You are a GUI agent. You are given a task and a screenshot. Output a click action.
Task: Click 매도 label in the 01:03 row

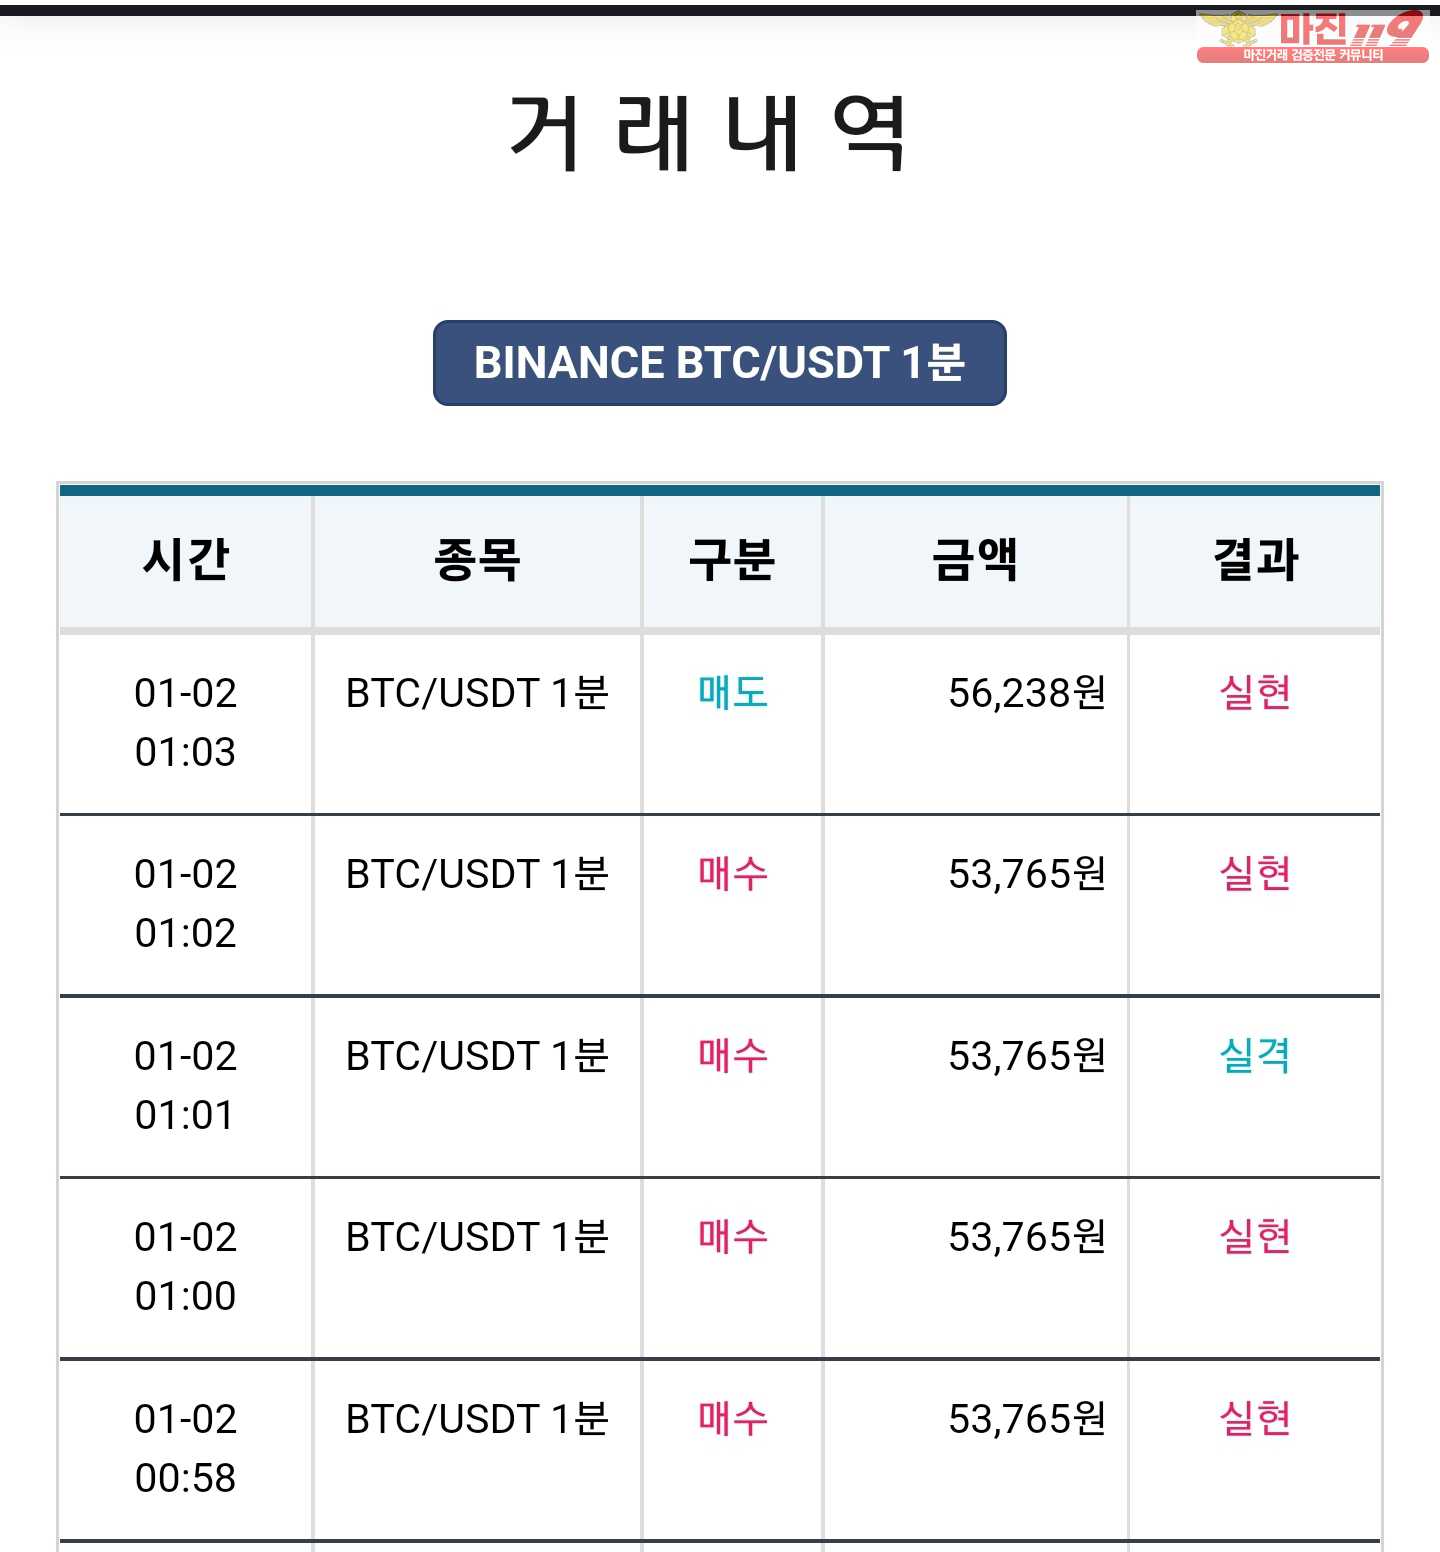732,692
